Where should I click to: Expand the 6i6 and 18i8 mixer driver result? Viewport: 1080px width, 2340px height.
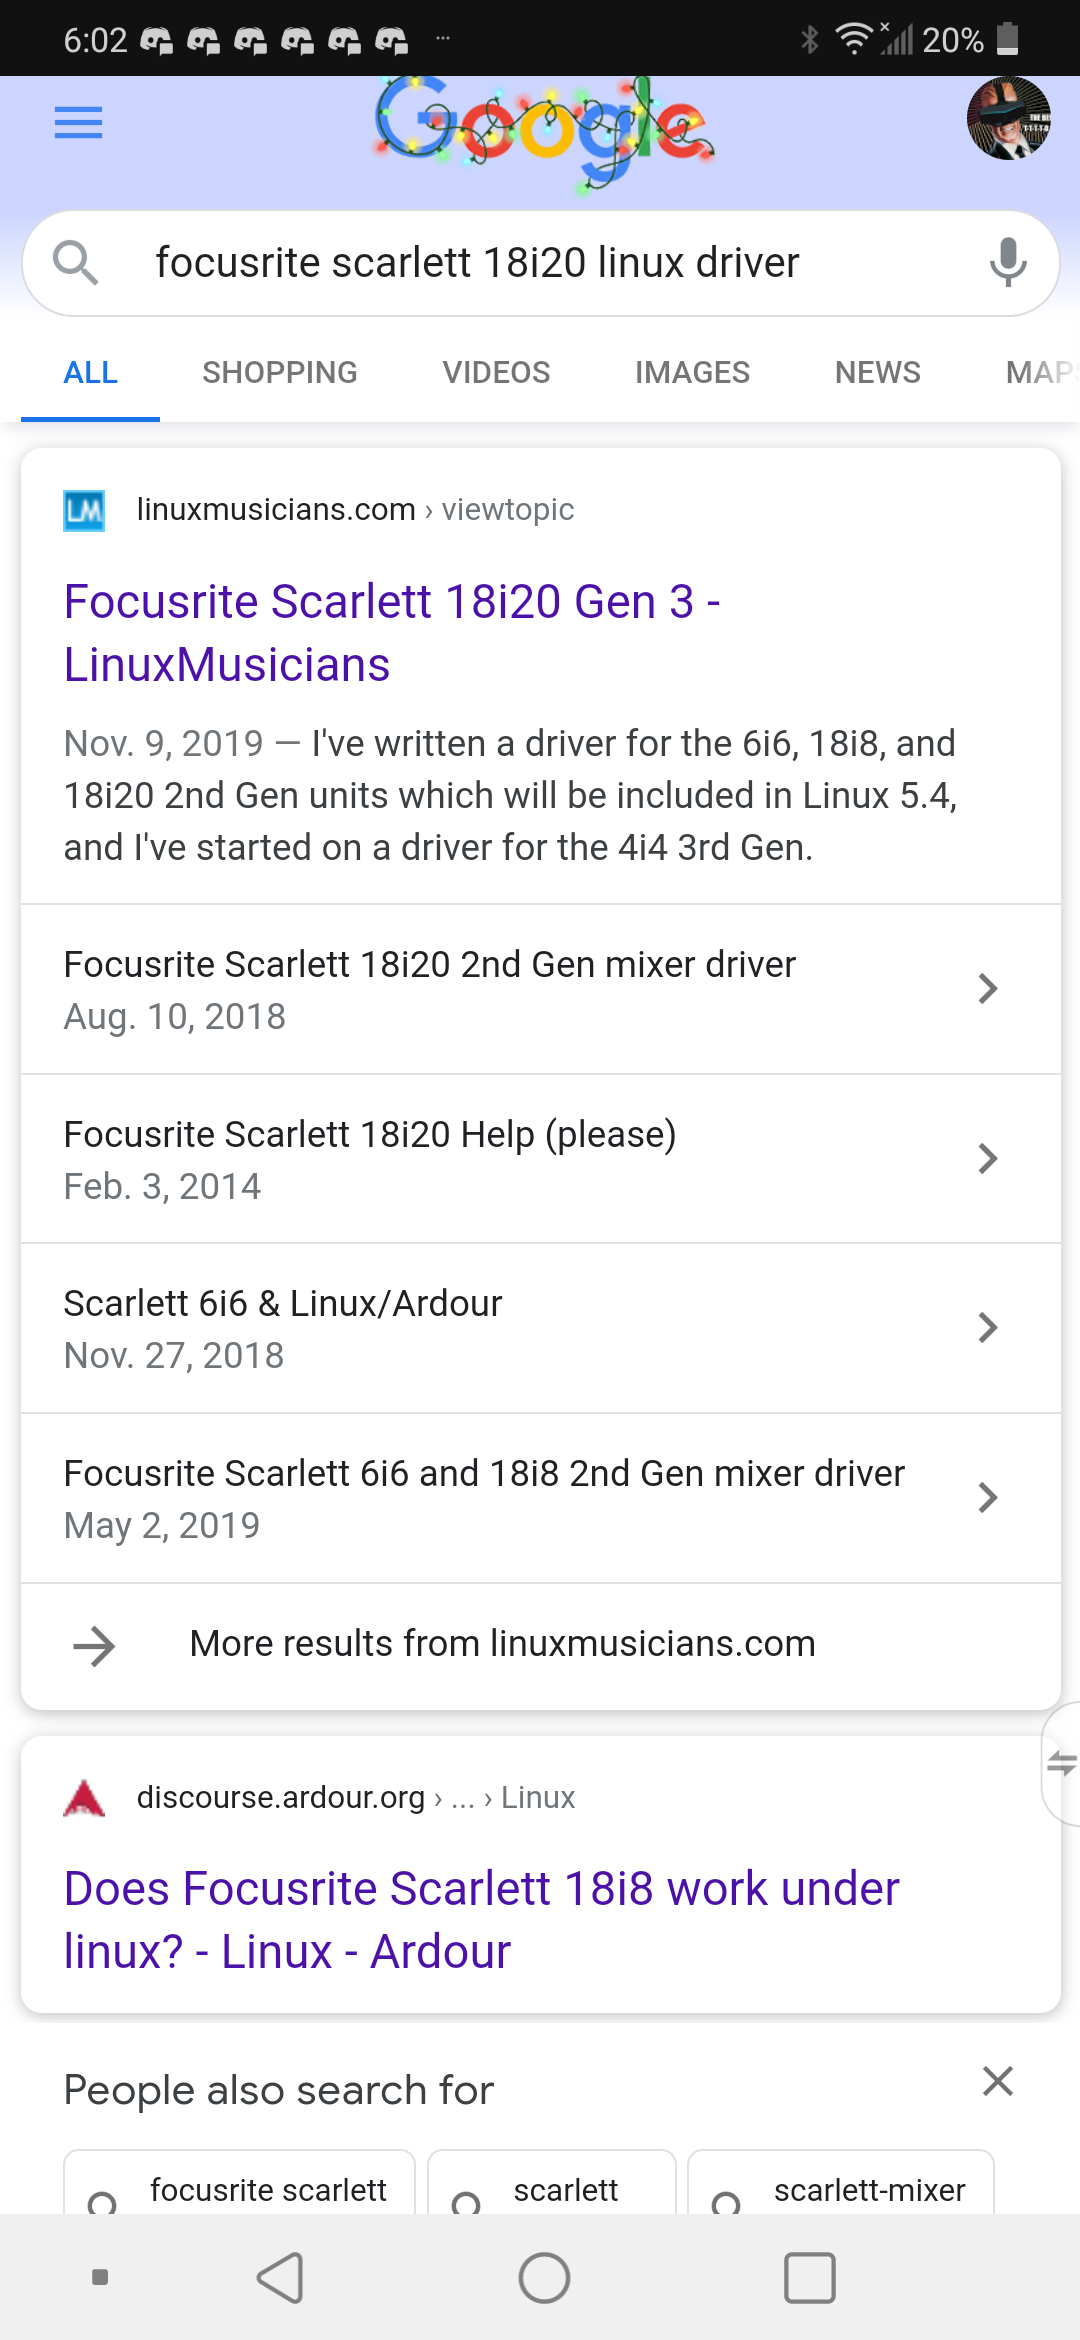540,1498
